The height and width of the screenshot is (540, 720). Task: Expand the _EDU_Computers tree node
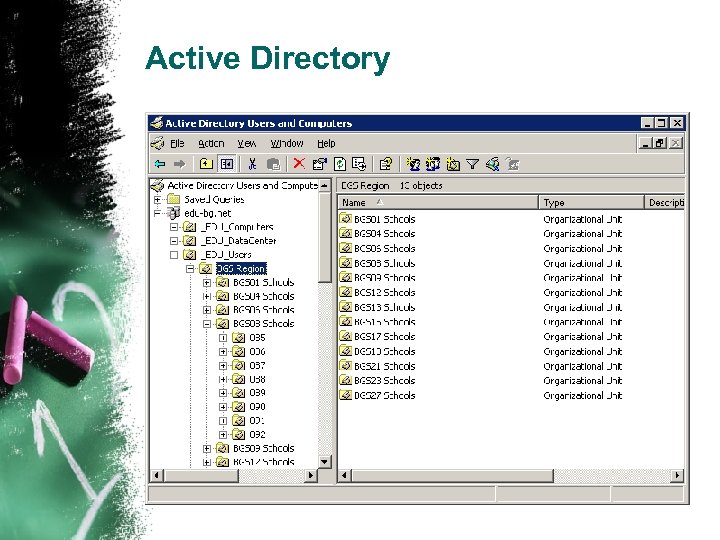(174, 227)
